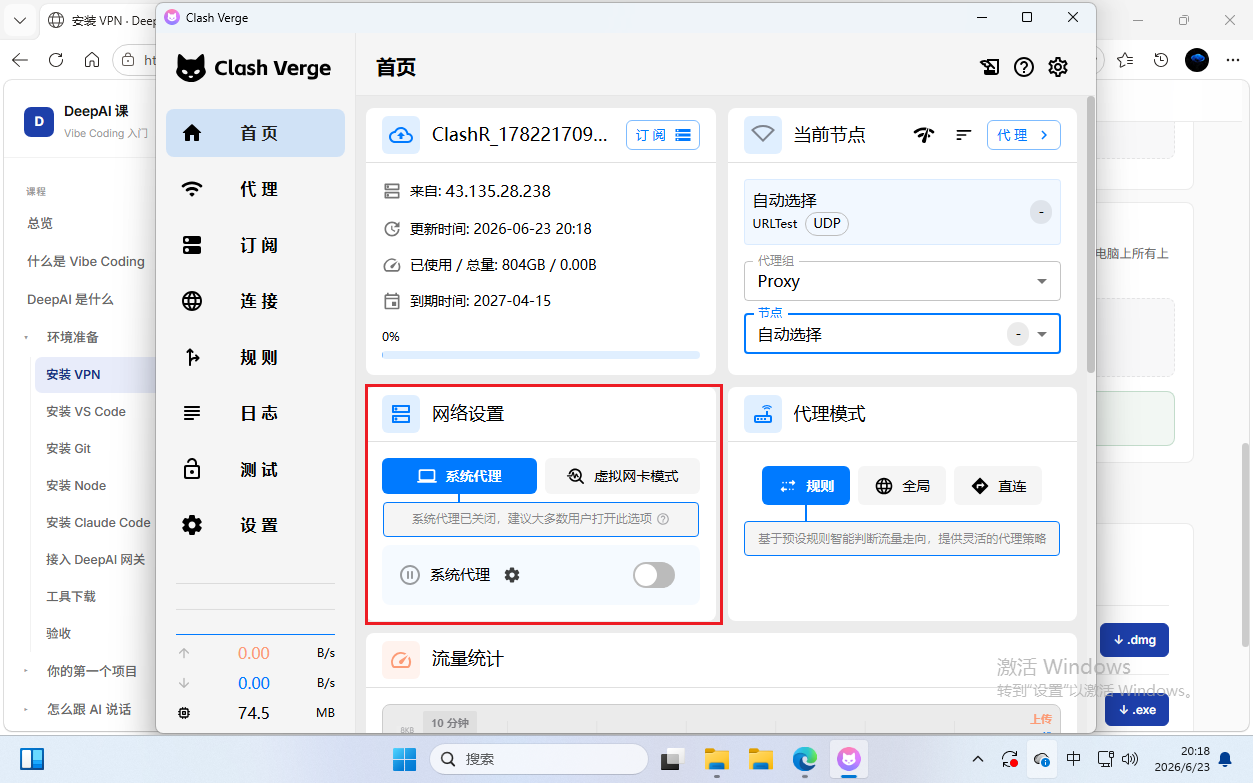Image resolution: width=1253 pixels, height=783 pixels.
Task: Click the 10 分钟 time range chip
Action: [x=450, y=722]
